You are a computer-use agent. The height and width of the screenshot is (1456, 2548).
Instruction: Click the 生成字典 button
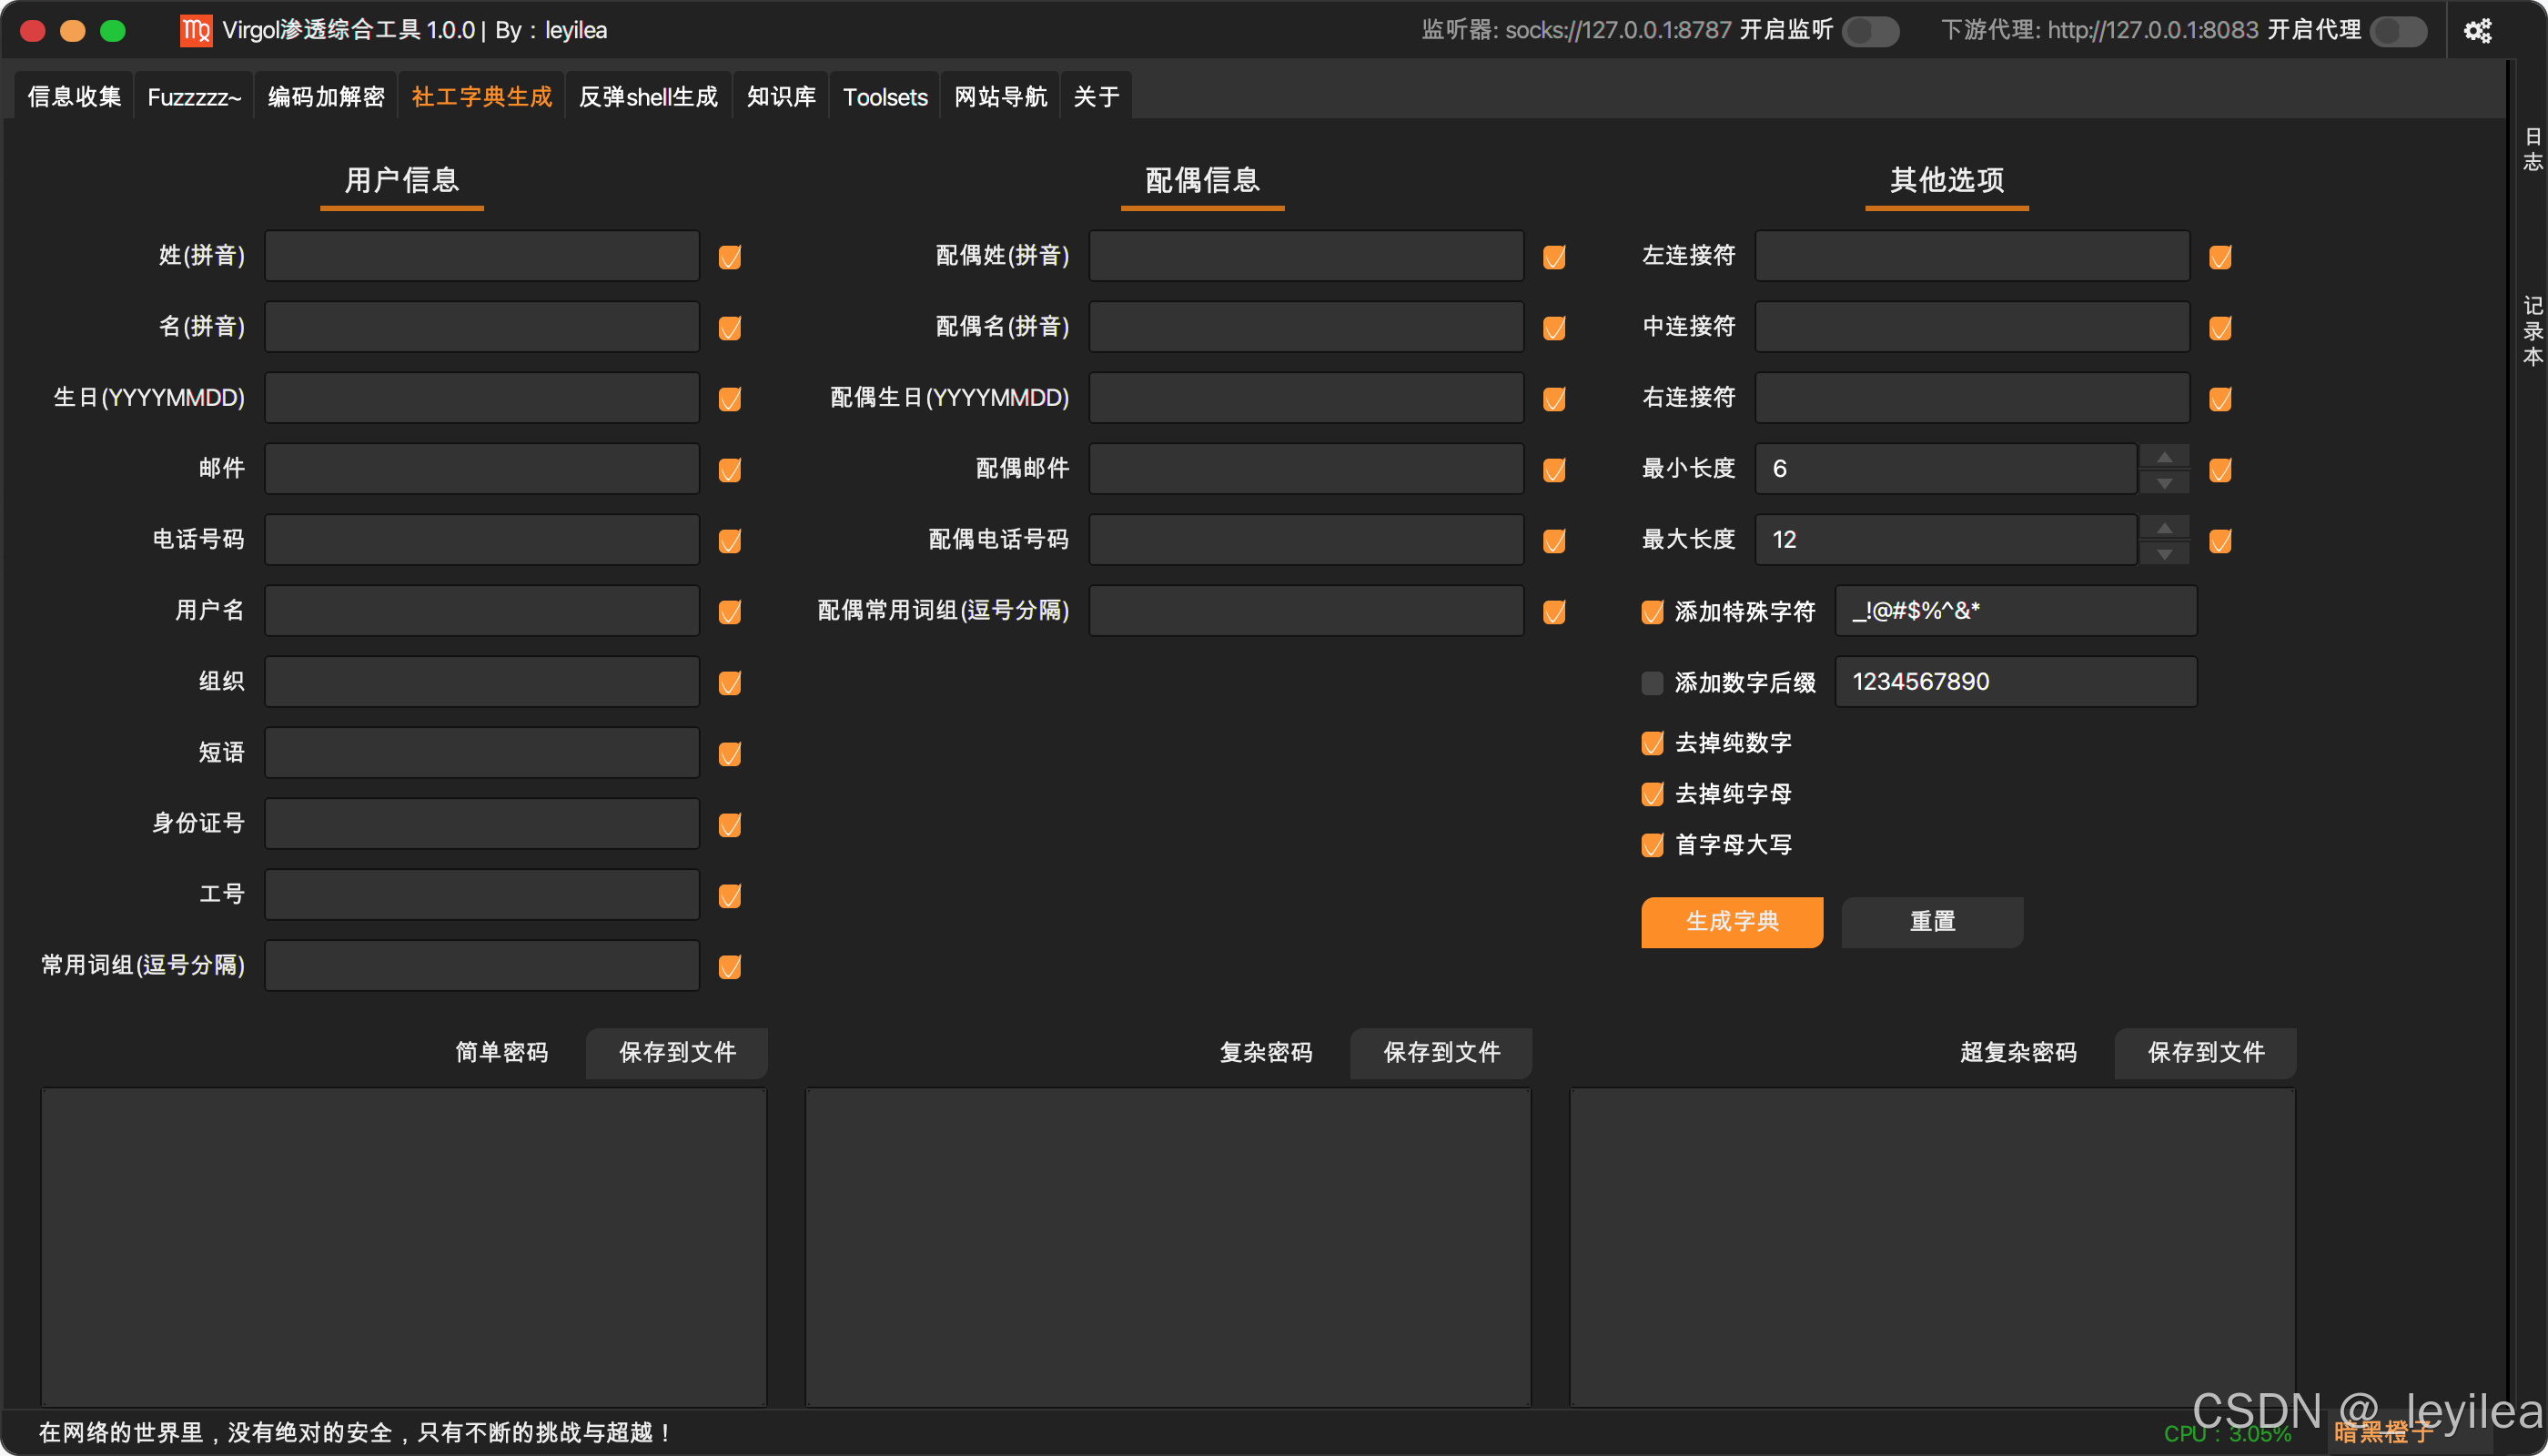click(1731, 921)
